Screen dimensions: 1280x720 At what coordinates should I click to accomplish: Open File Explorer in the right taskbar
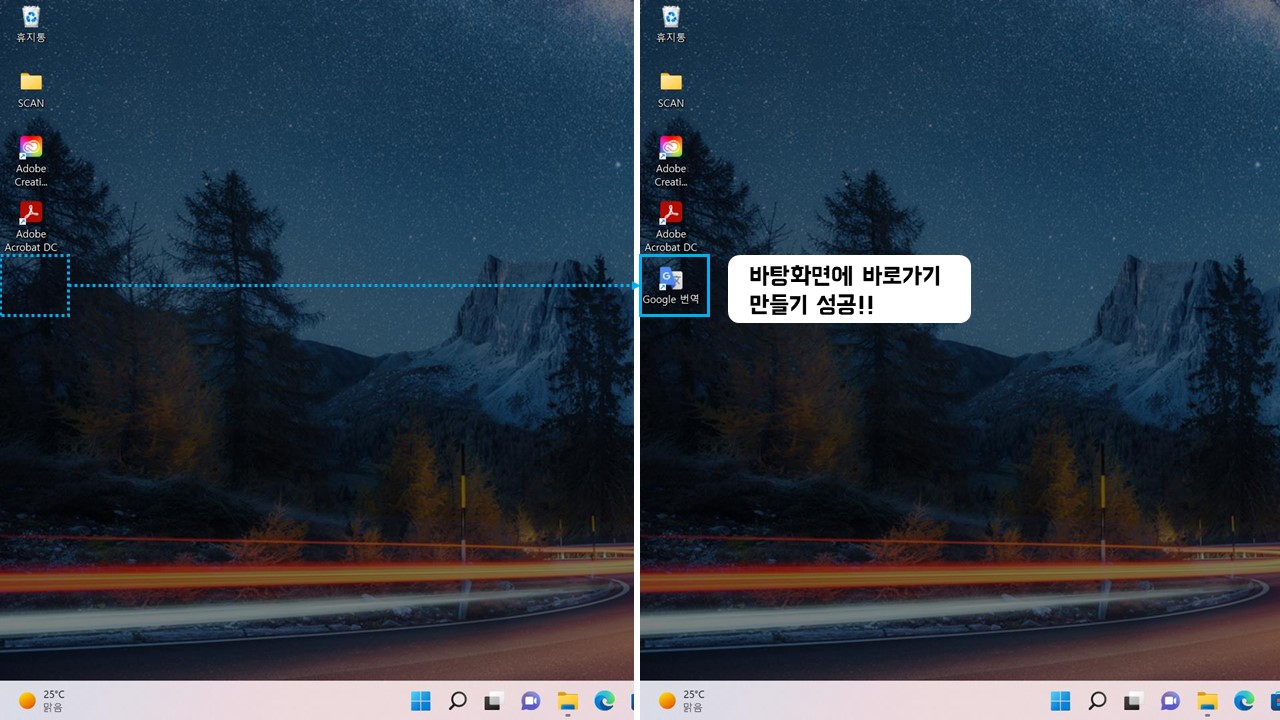point(1208,701)
